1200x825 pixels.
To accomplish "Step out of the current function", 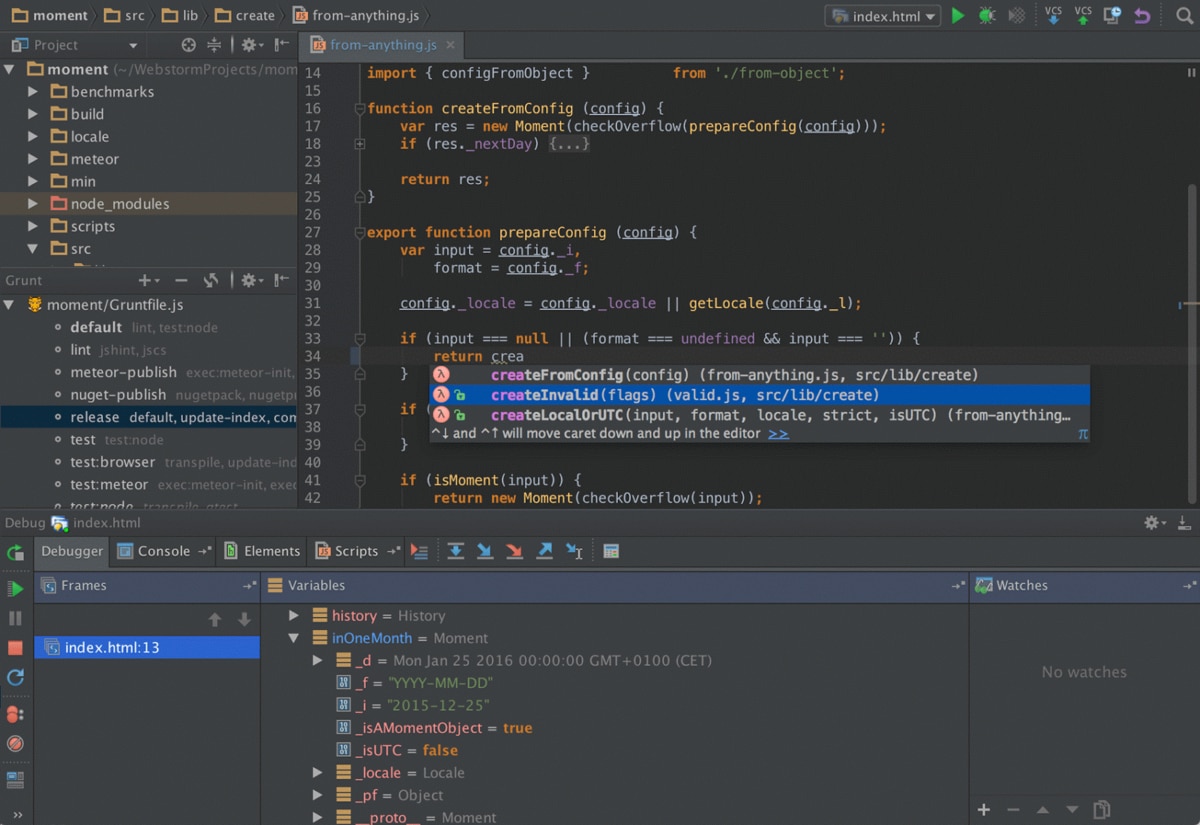I will click(544, 550).
